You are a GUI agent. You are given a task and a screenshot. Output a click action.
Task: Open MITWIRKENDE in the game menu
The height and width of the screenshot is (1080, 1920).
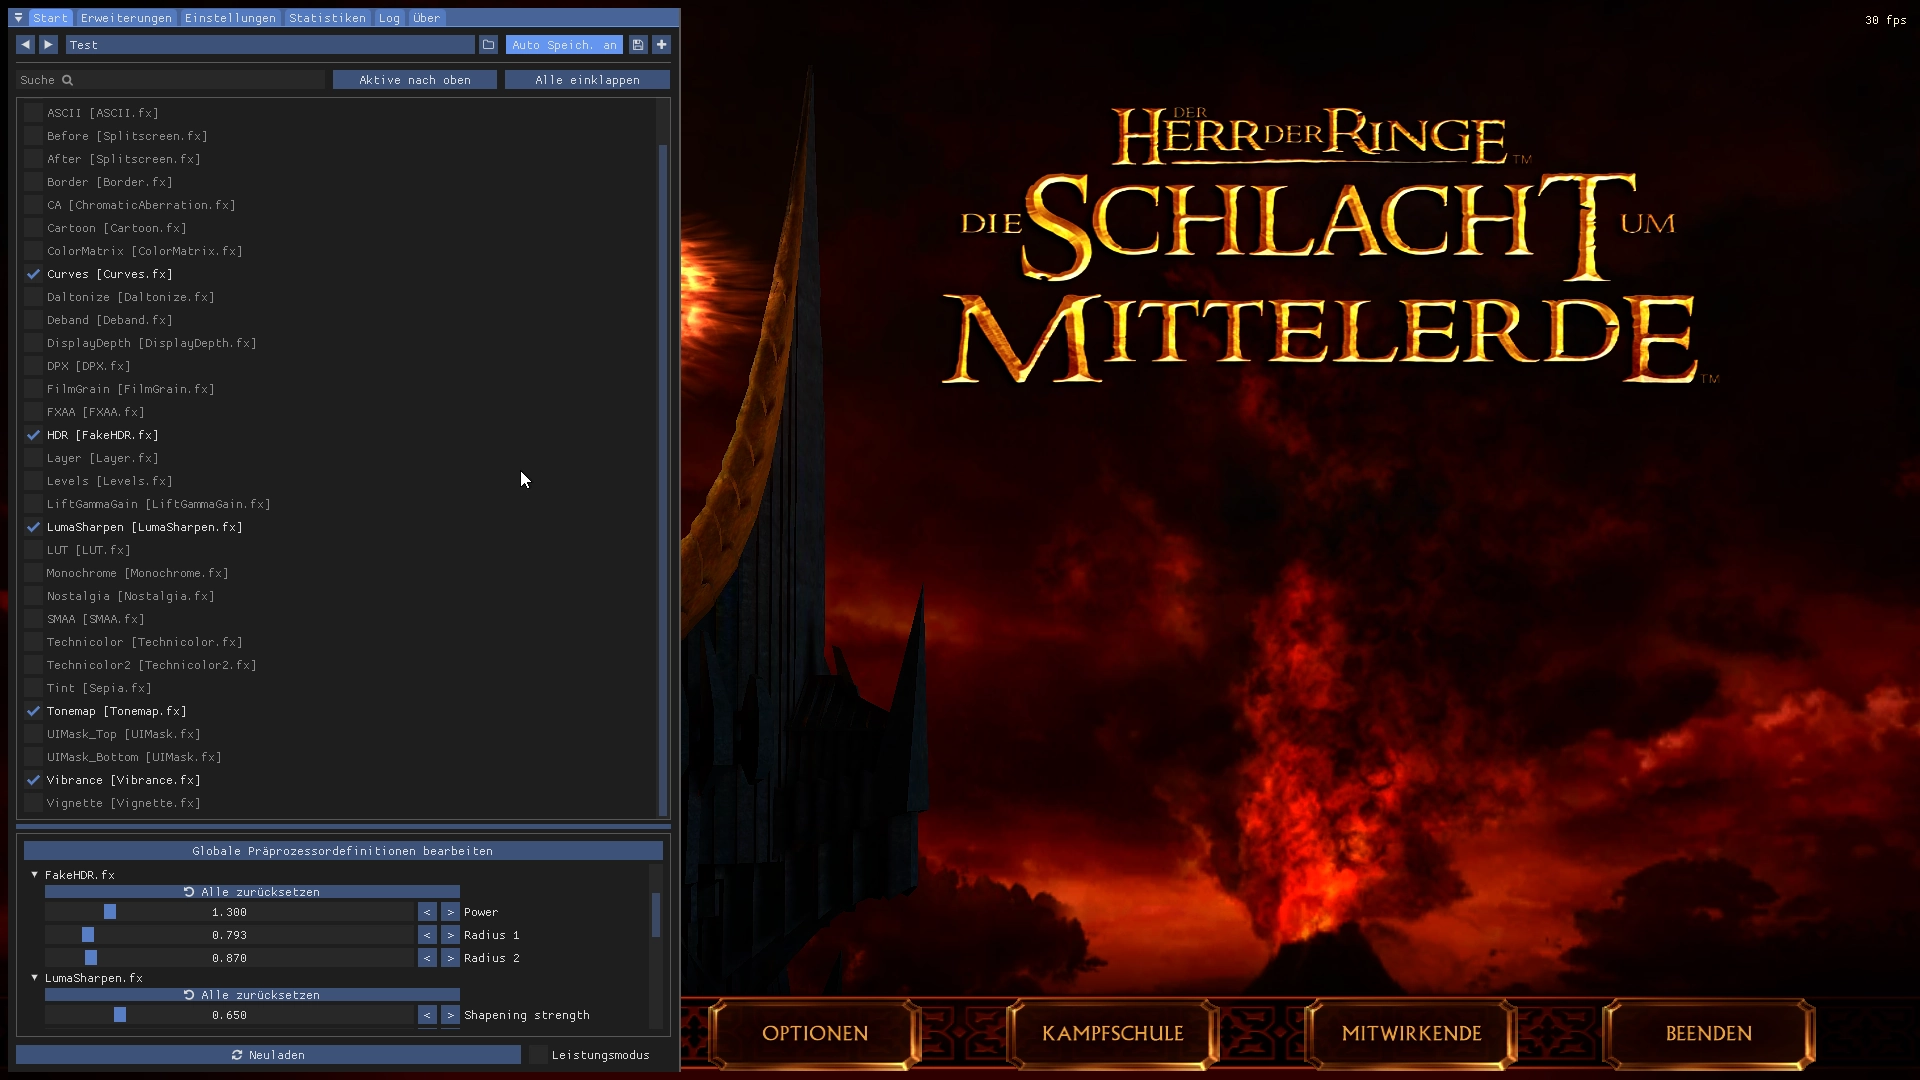pos(1411,1034)
